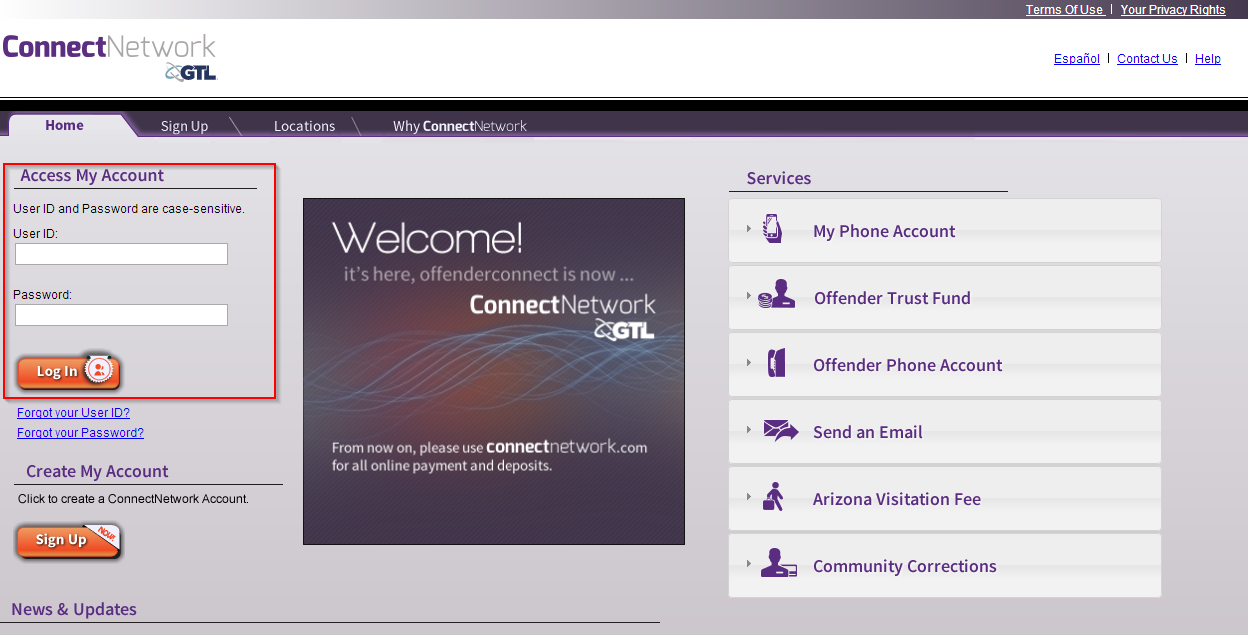Screen dimensions: 1248x635
Task: Click the Services heading
Action: click(779, 178)
